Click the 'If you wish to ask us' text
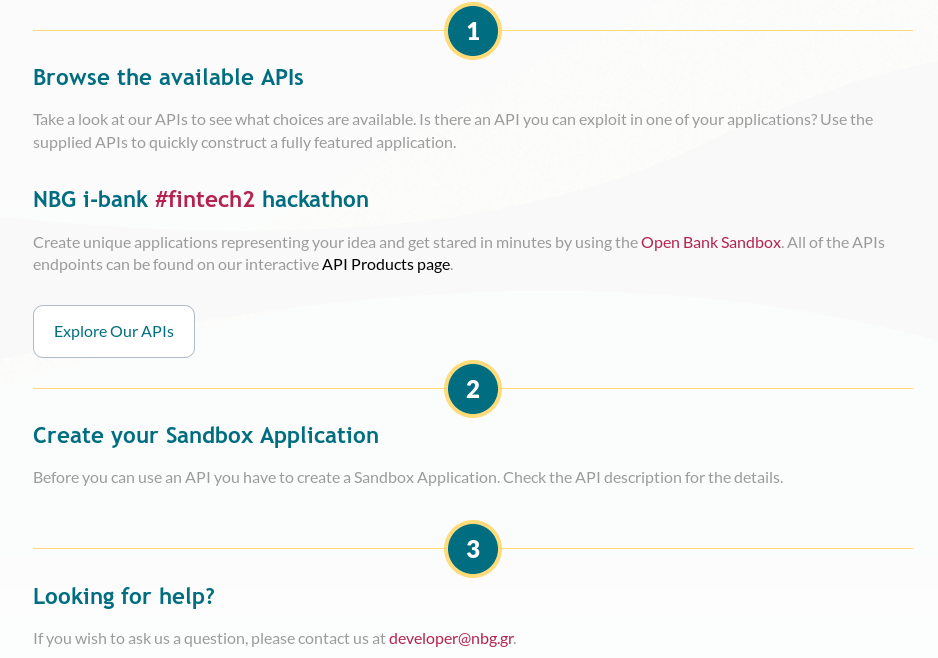The width and height of the screenshot is (938, 658). click(275, 638)
